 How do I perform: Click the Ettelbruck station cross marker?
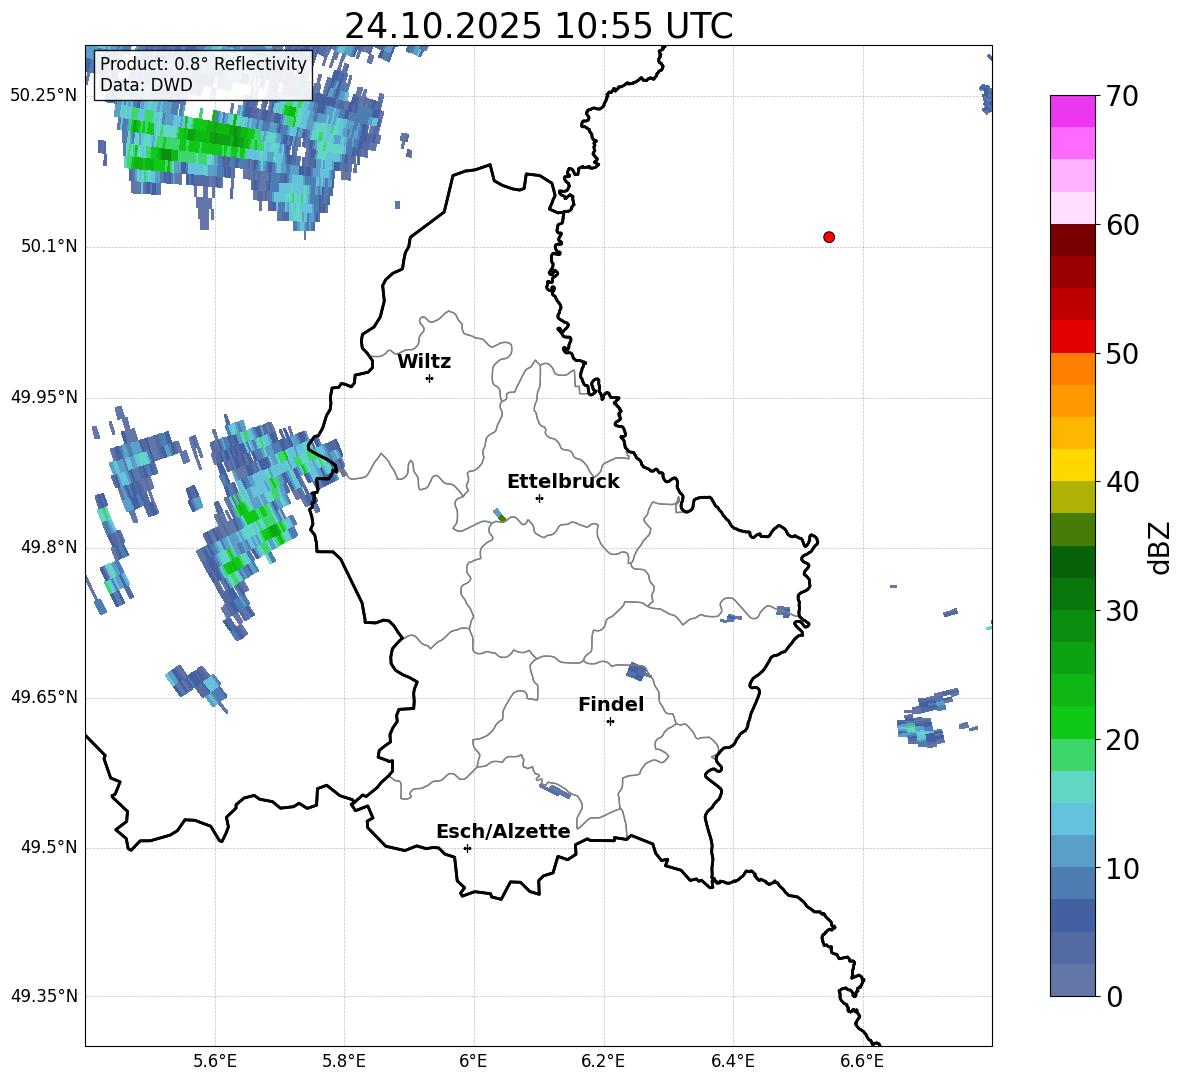click(539, 498)
